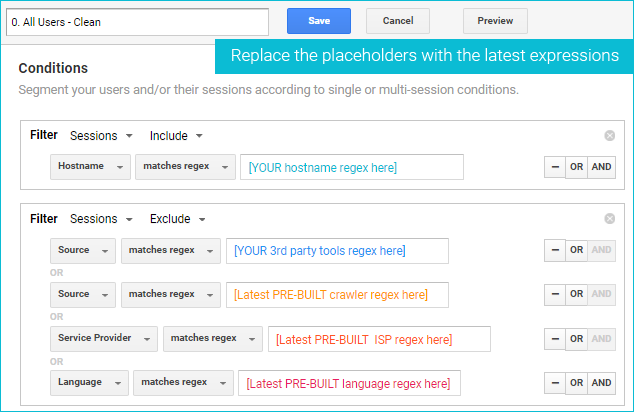The height and width of the screenshot is (412, 634).
Task: Remove the 3rd party tools Source row
Action: [553, 250]
